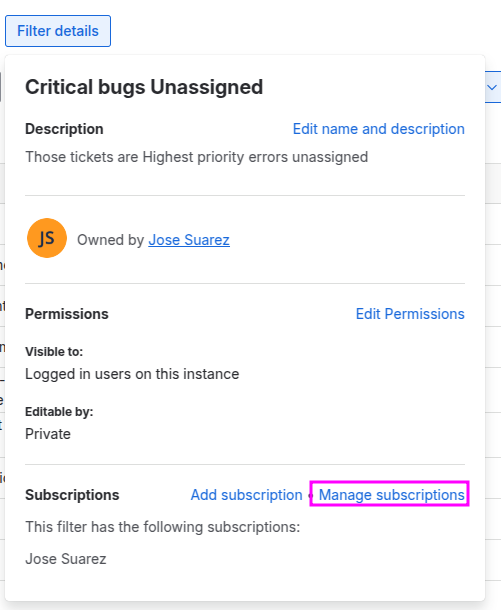Click the Description heading
This screenshot has height=610, width=501.
tap(64, 129)
